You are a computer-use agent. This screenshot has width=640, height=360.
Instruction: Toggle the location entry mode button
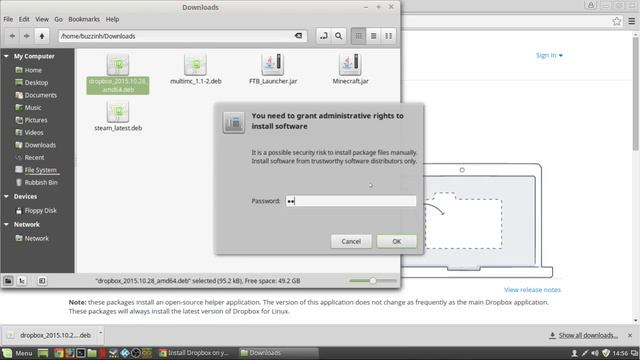[x=324, y=36]
